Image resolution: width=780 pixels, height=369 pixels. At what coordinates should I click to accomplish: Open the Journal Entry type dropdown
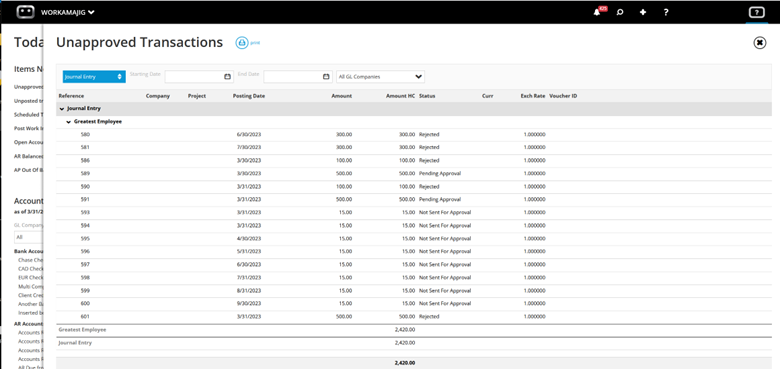pos(94,77)
